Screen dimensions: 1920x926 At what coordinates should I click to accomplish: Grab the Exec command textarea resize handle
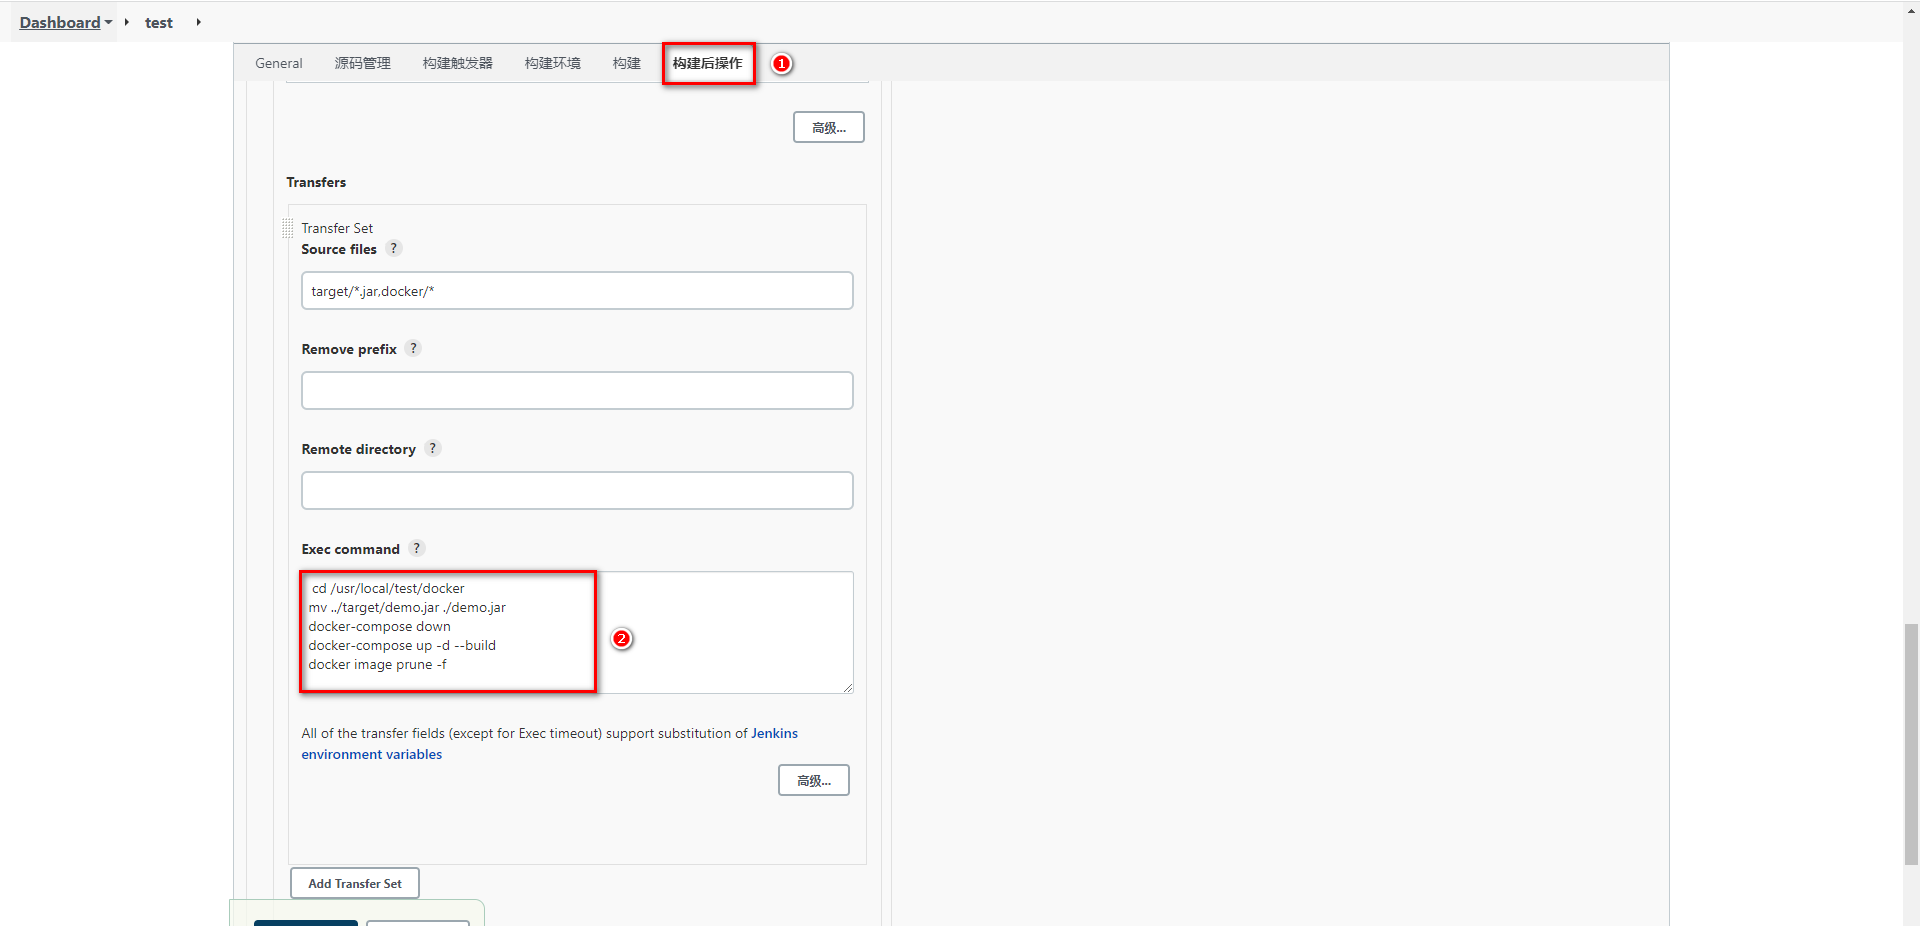pyautogui.click(x=847, y=687)
